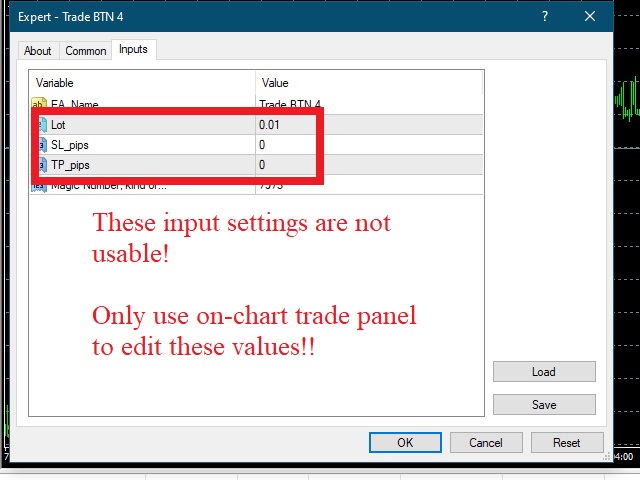This screenshot has width=640, height=480.
Task: Click the TP_pips value cell
Action: coord(369,165)
